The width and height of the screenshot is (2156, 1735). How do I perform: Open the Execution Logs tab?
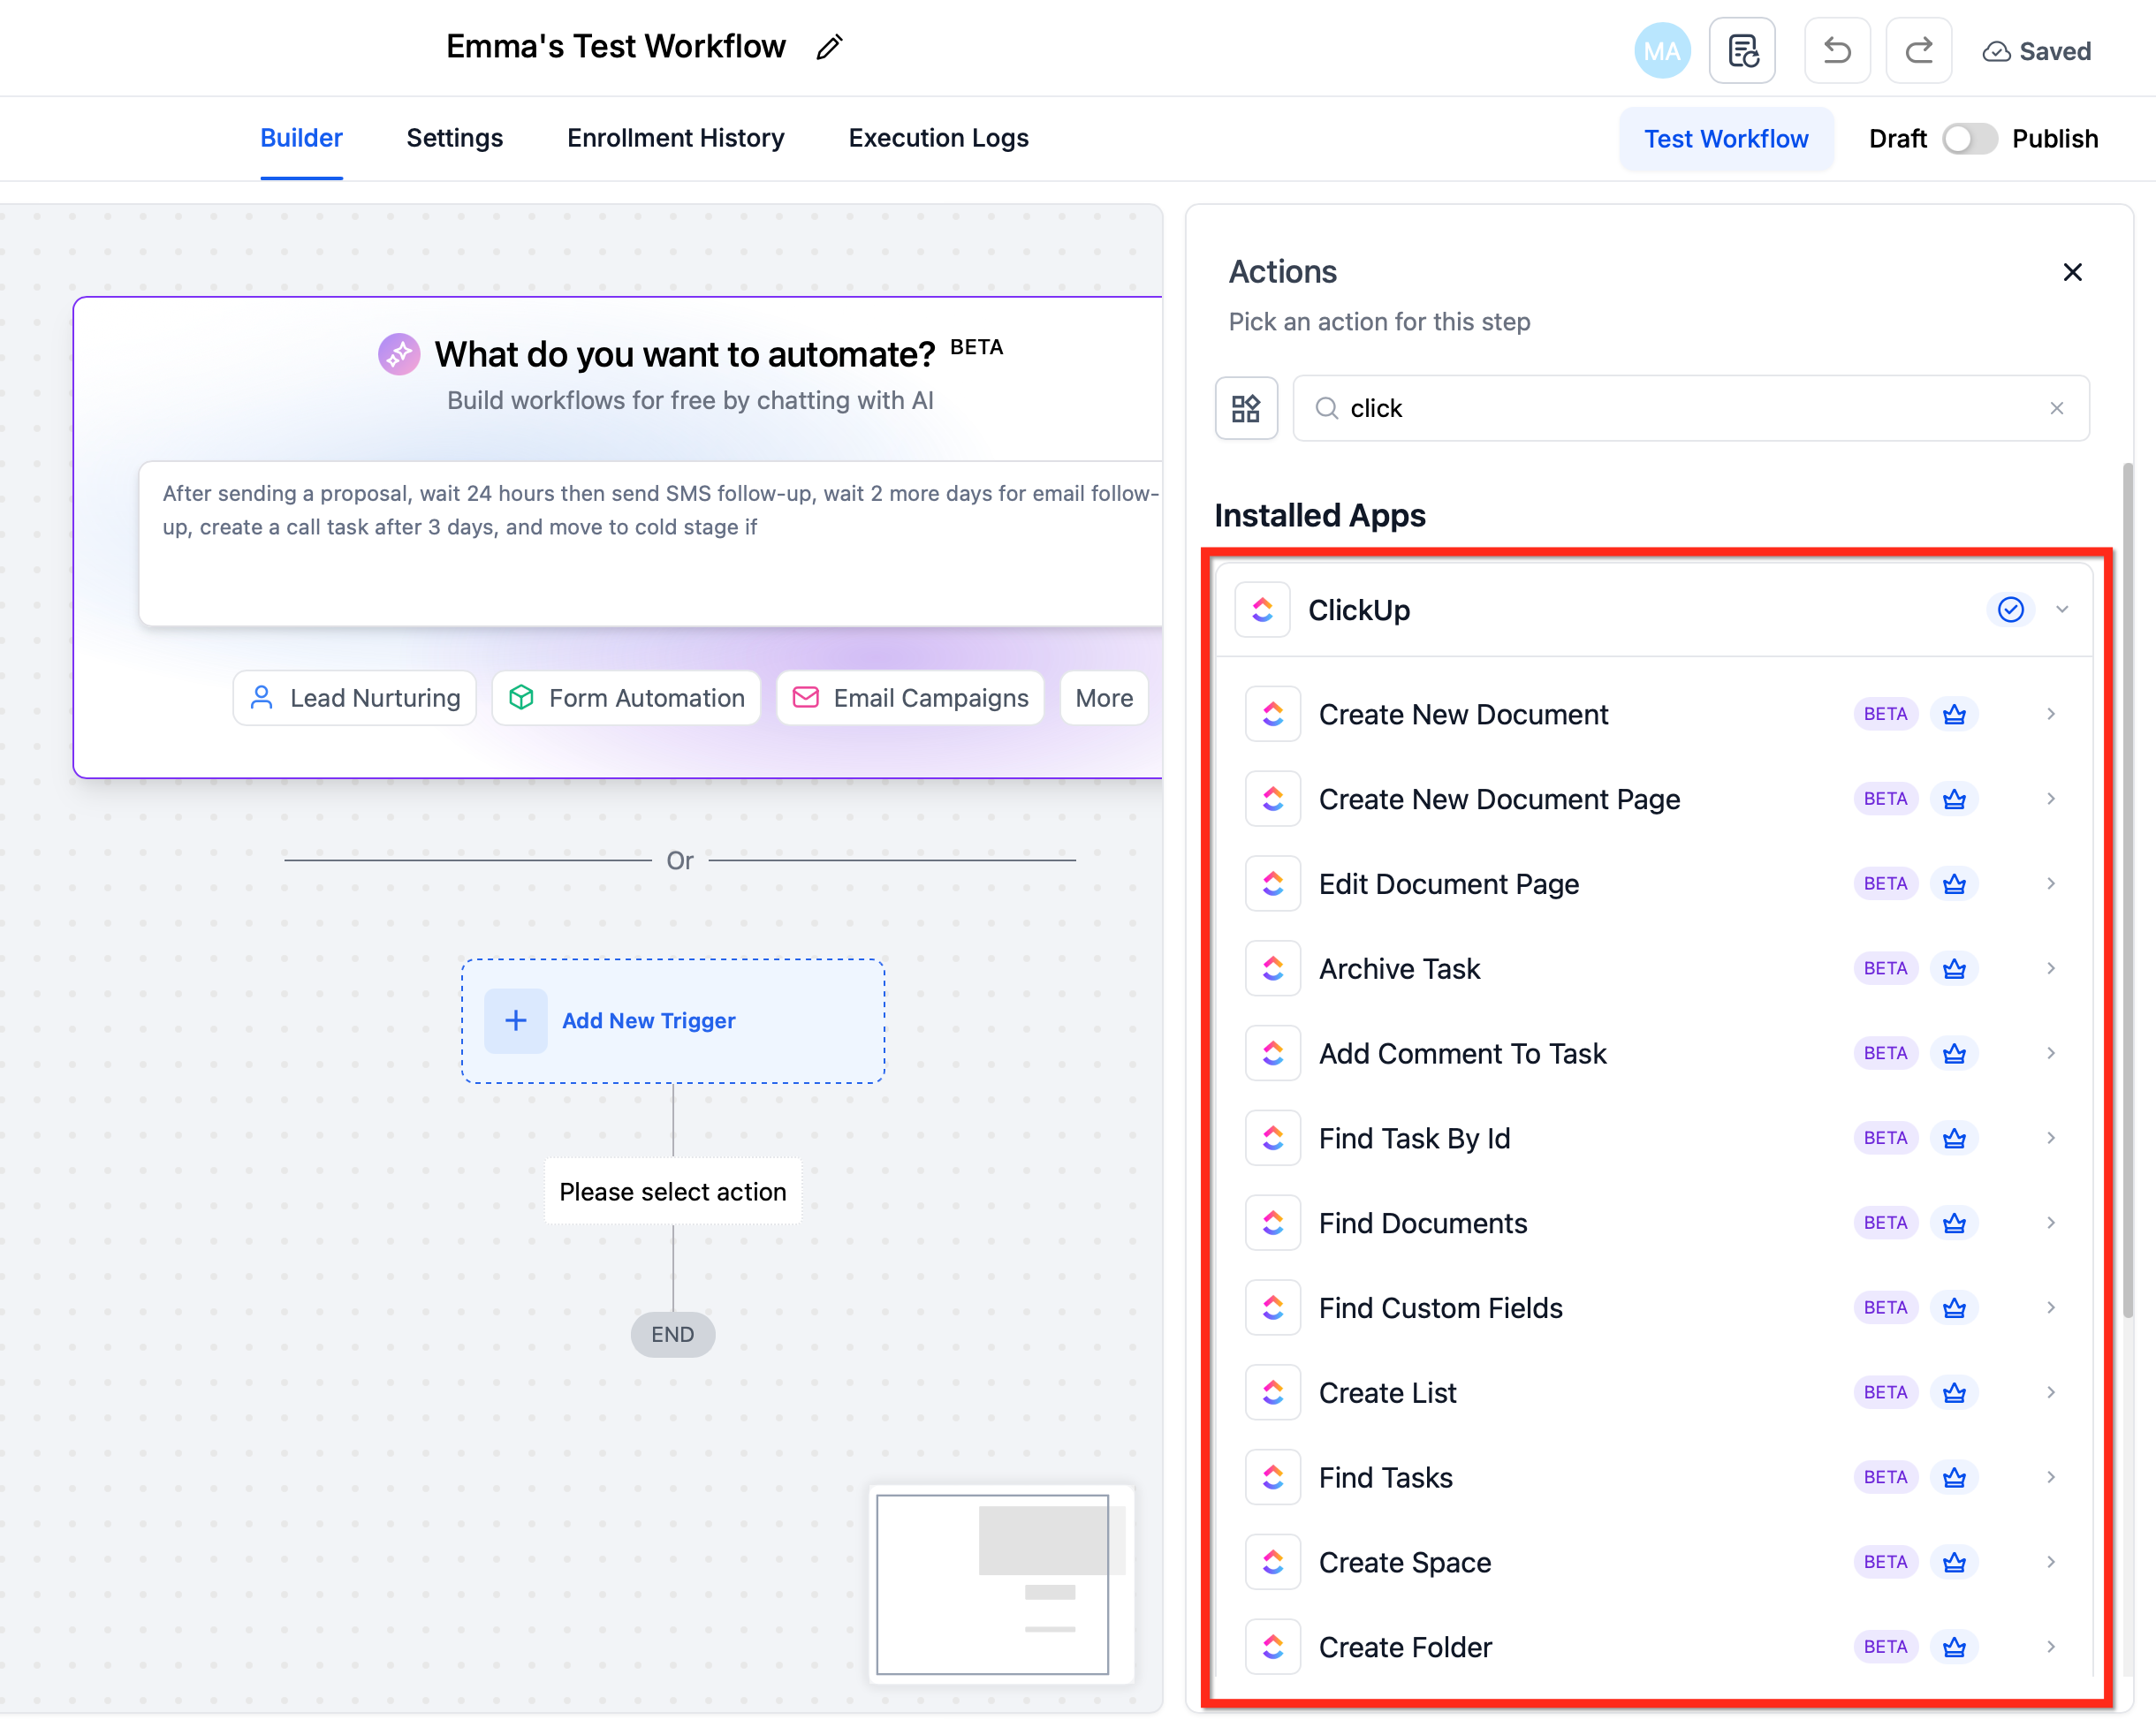(938, 138)
